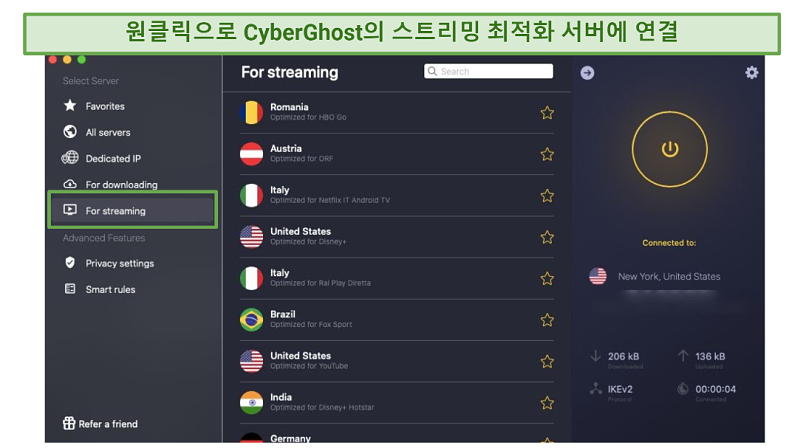Image resolution: width=806 pixels, height=448 pixels.
Task: Open Privacy settings shield icon
Action: [x=70, y=263]
